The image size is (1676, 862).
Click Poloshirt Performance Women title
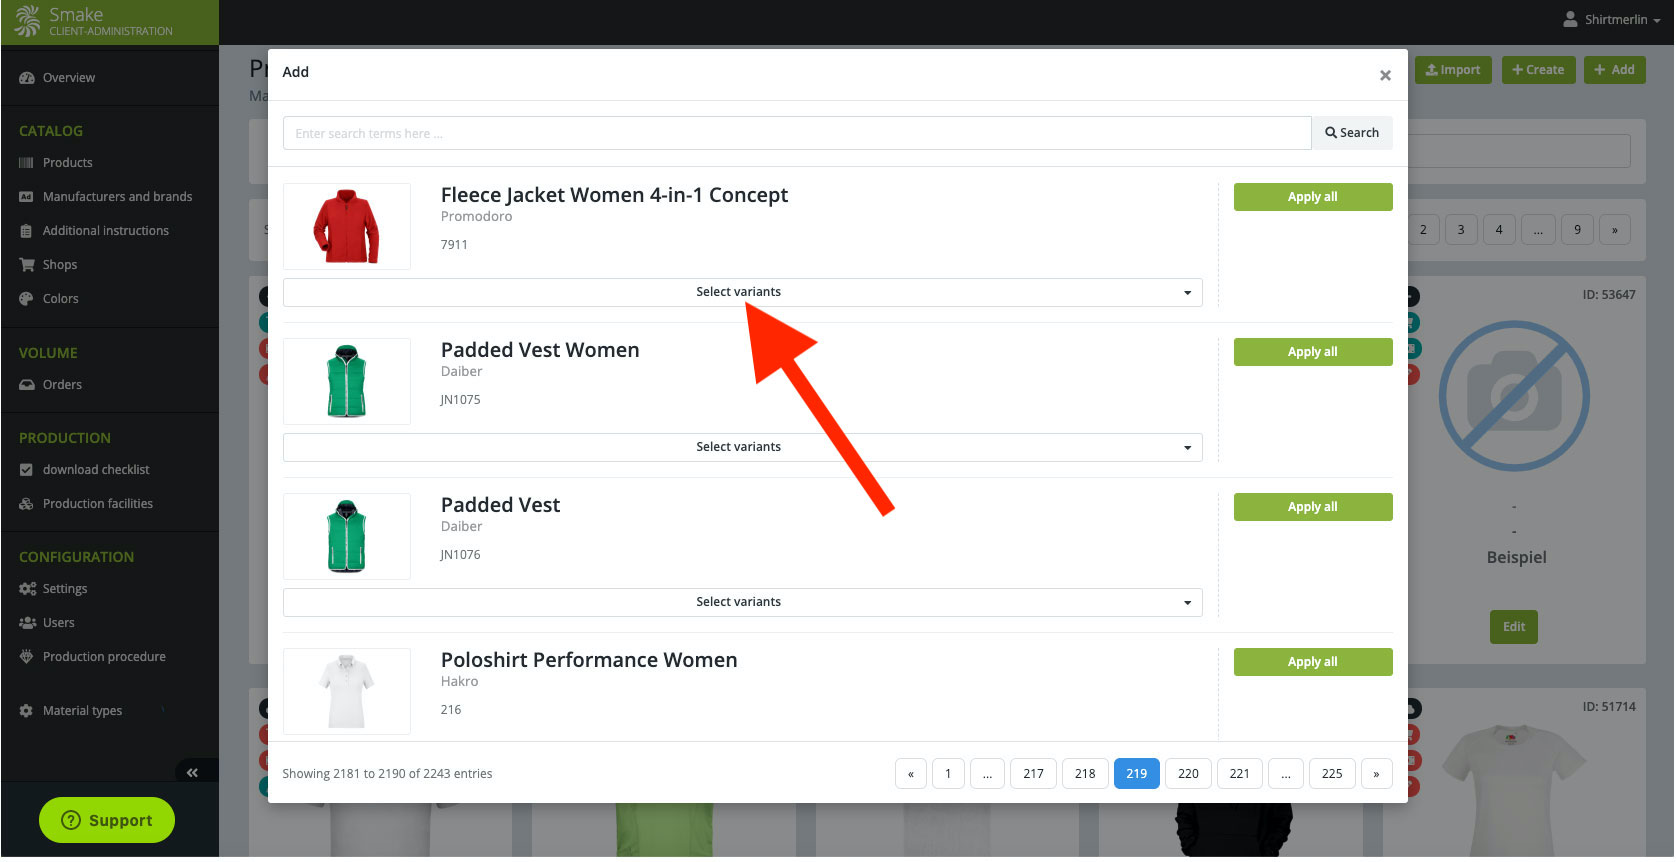[x=589, y=660]
